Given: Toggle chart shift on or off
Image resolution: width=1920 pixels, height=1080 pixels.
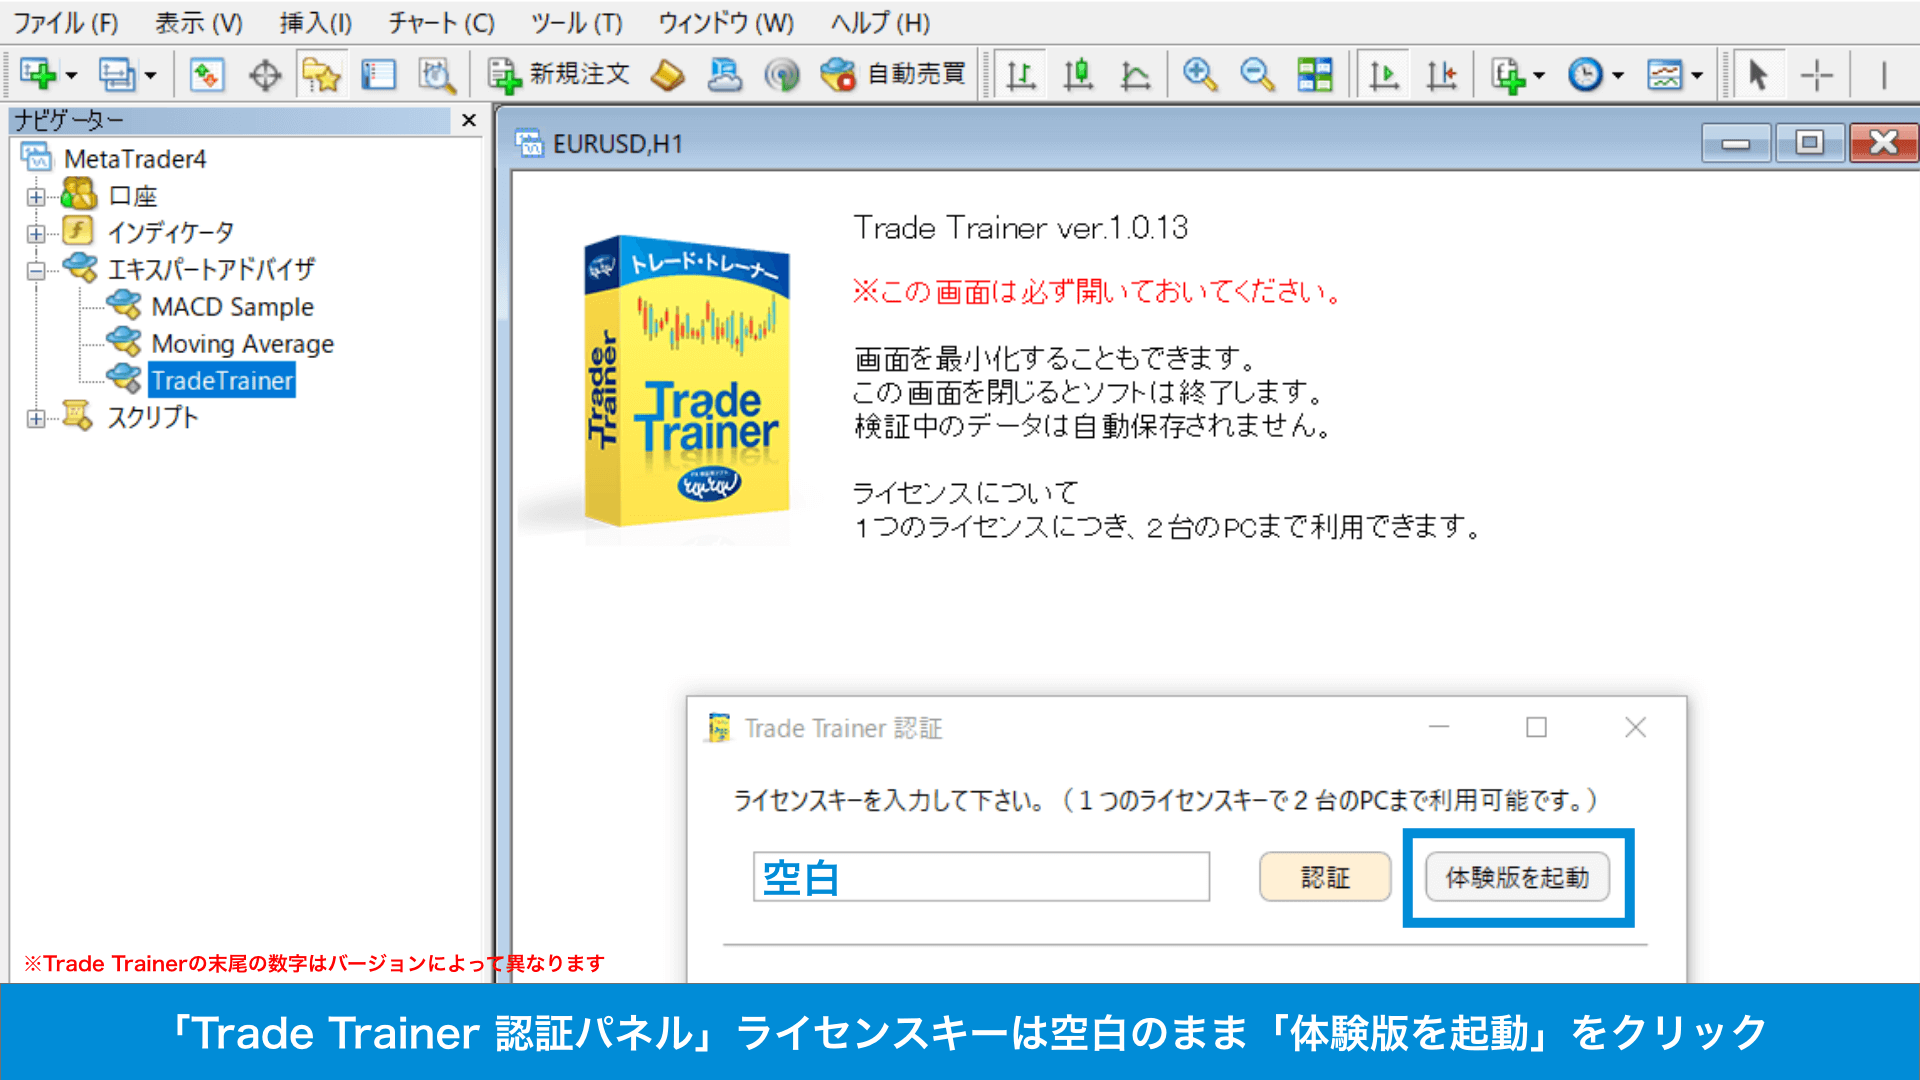Looking at the screenshot, I should 1443,73.
